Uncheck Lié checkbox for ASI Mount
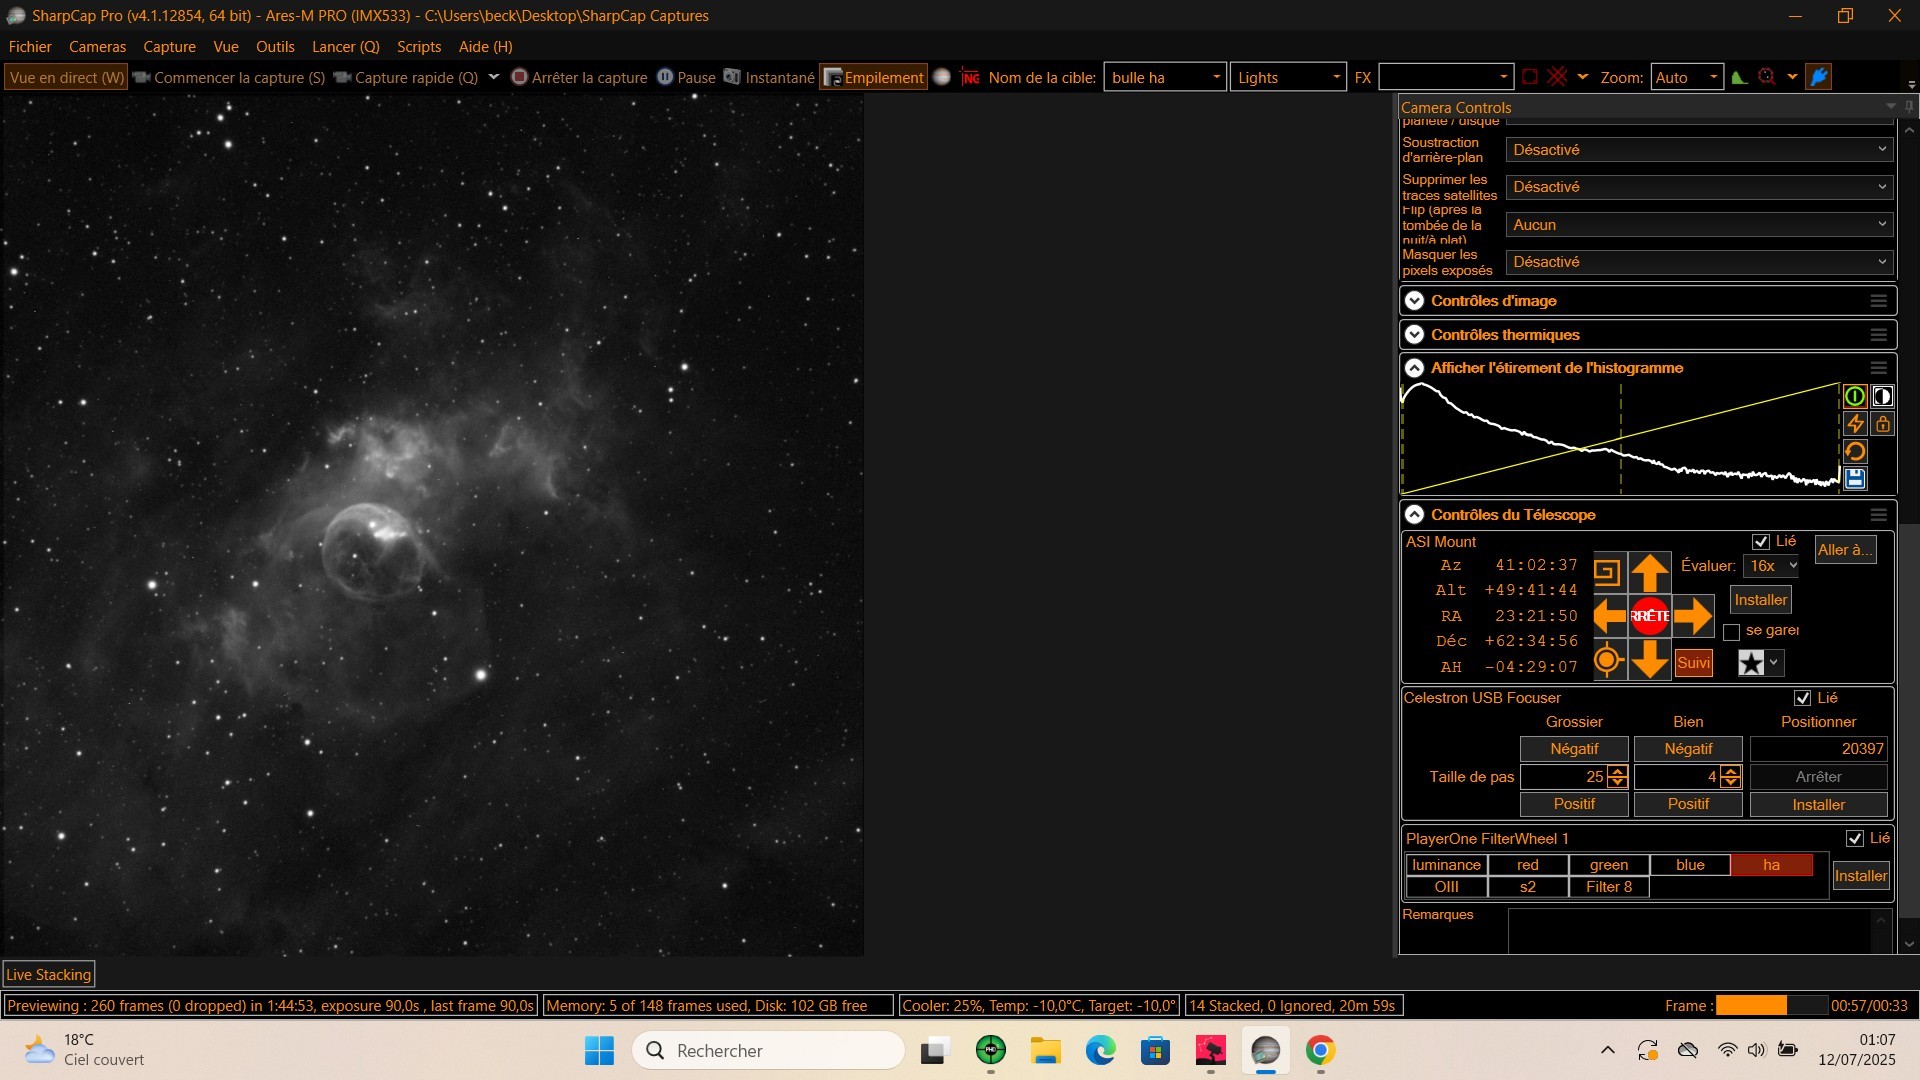Viewport: 1920px width, 1080px height. click(x=1761, y=542)
